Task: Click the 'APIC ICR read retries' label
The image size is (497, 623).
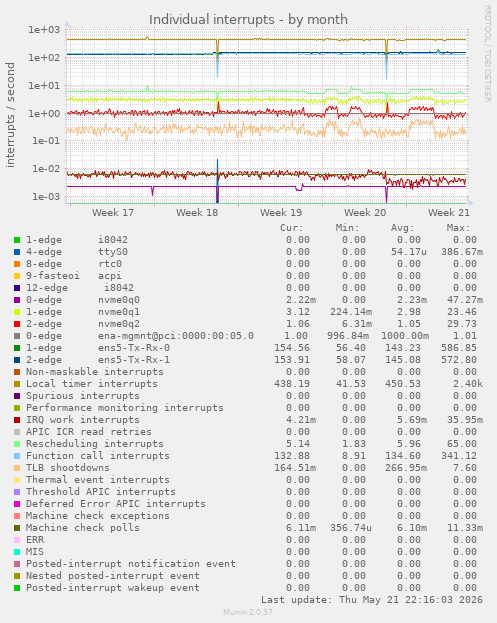Action: click(x=89, y=432)
